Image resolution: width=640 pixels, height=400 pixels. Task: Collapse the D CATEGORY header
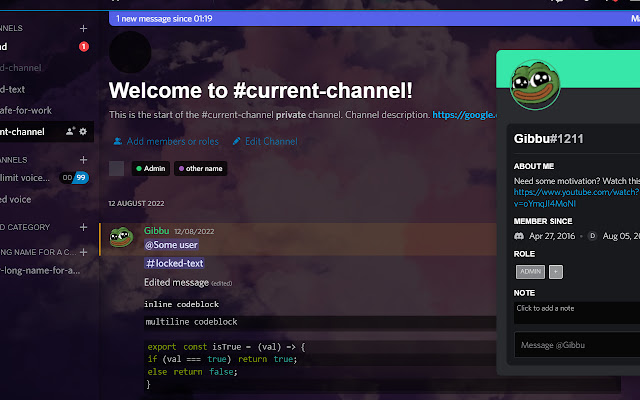tap(25, 227)
